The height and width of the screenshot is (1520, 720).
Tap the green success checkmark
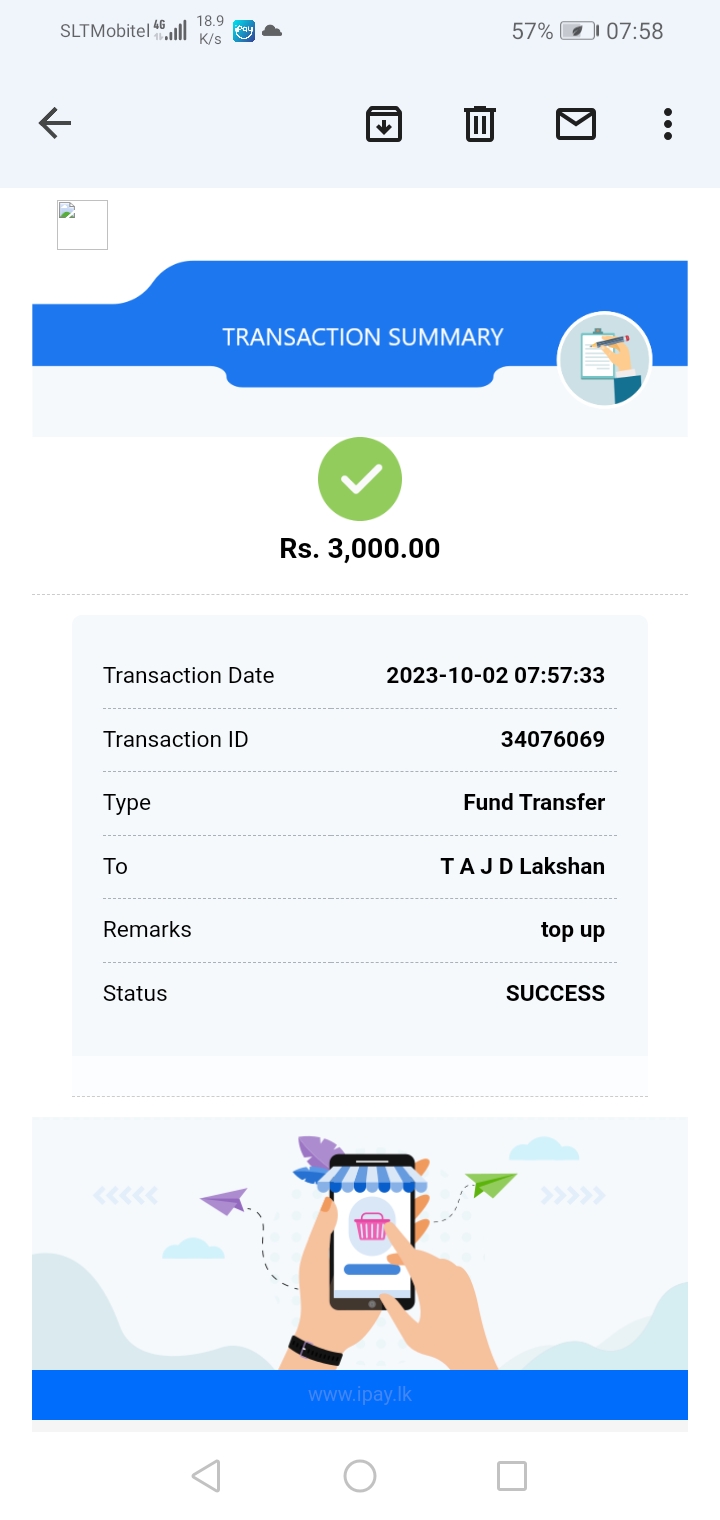pos(360,480)
